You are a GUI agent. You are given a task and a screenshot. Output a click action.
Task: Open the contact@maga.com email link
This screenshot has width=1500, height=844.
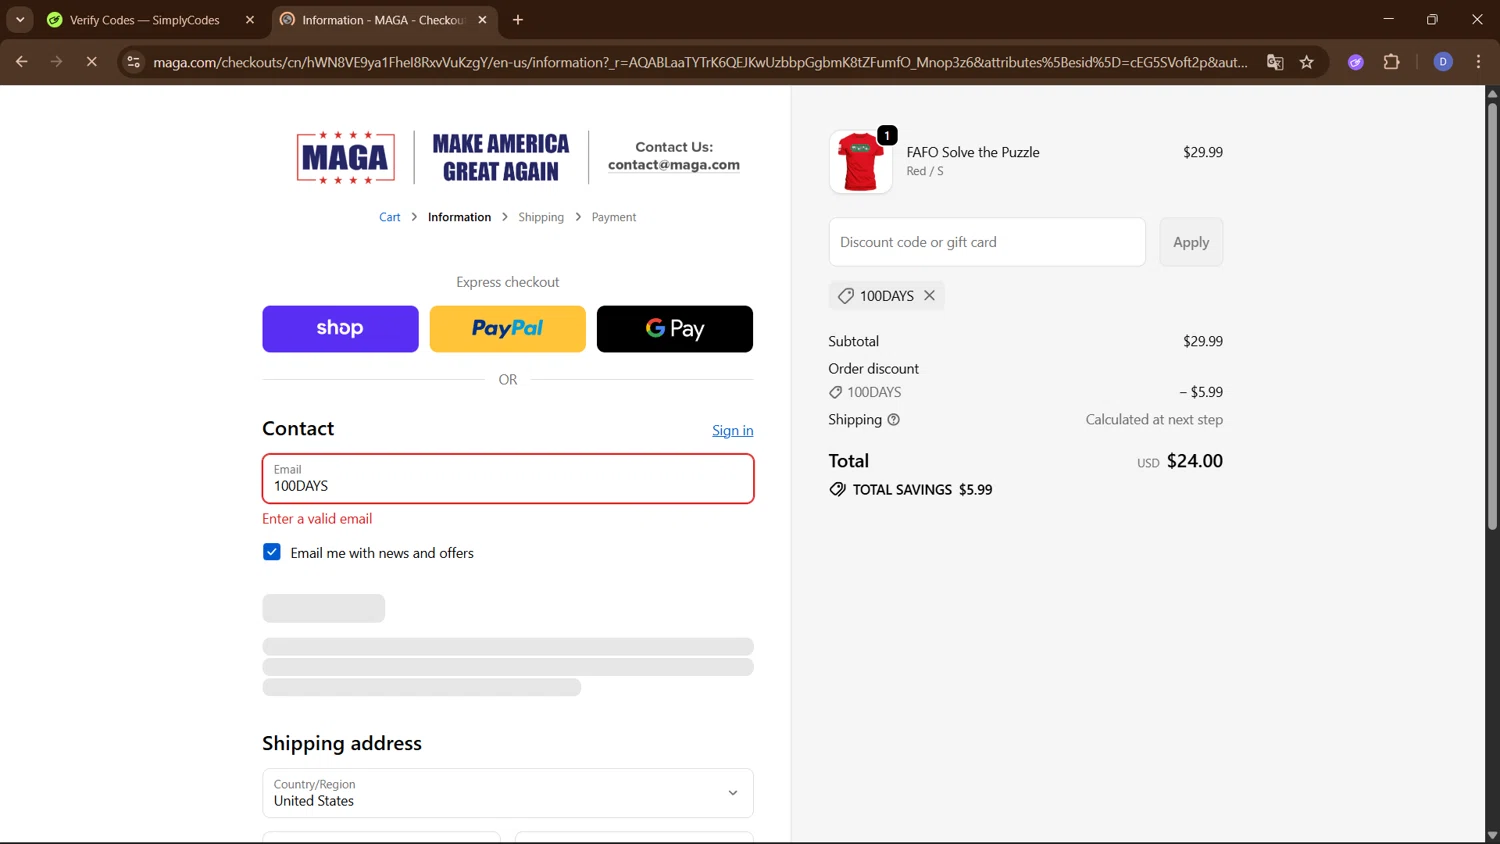(x=674, y=165)
